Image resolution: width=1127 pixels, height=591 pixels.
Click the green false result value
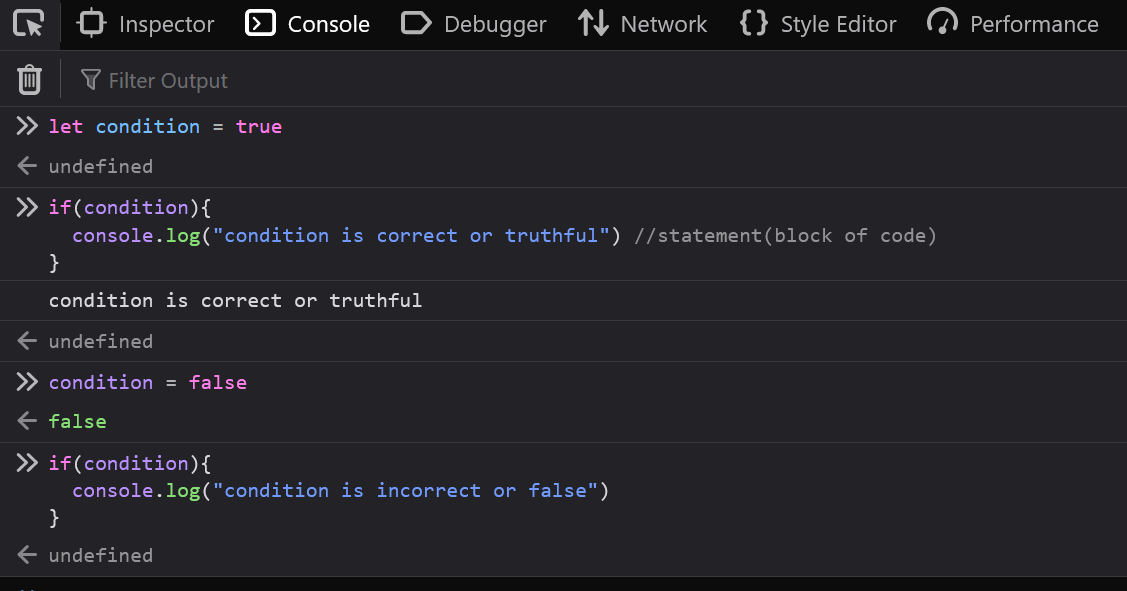[x=77, y=422]
